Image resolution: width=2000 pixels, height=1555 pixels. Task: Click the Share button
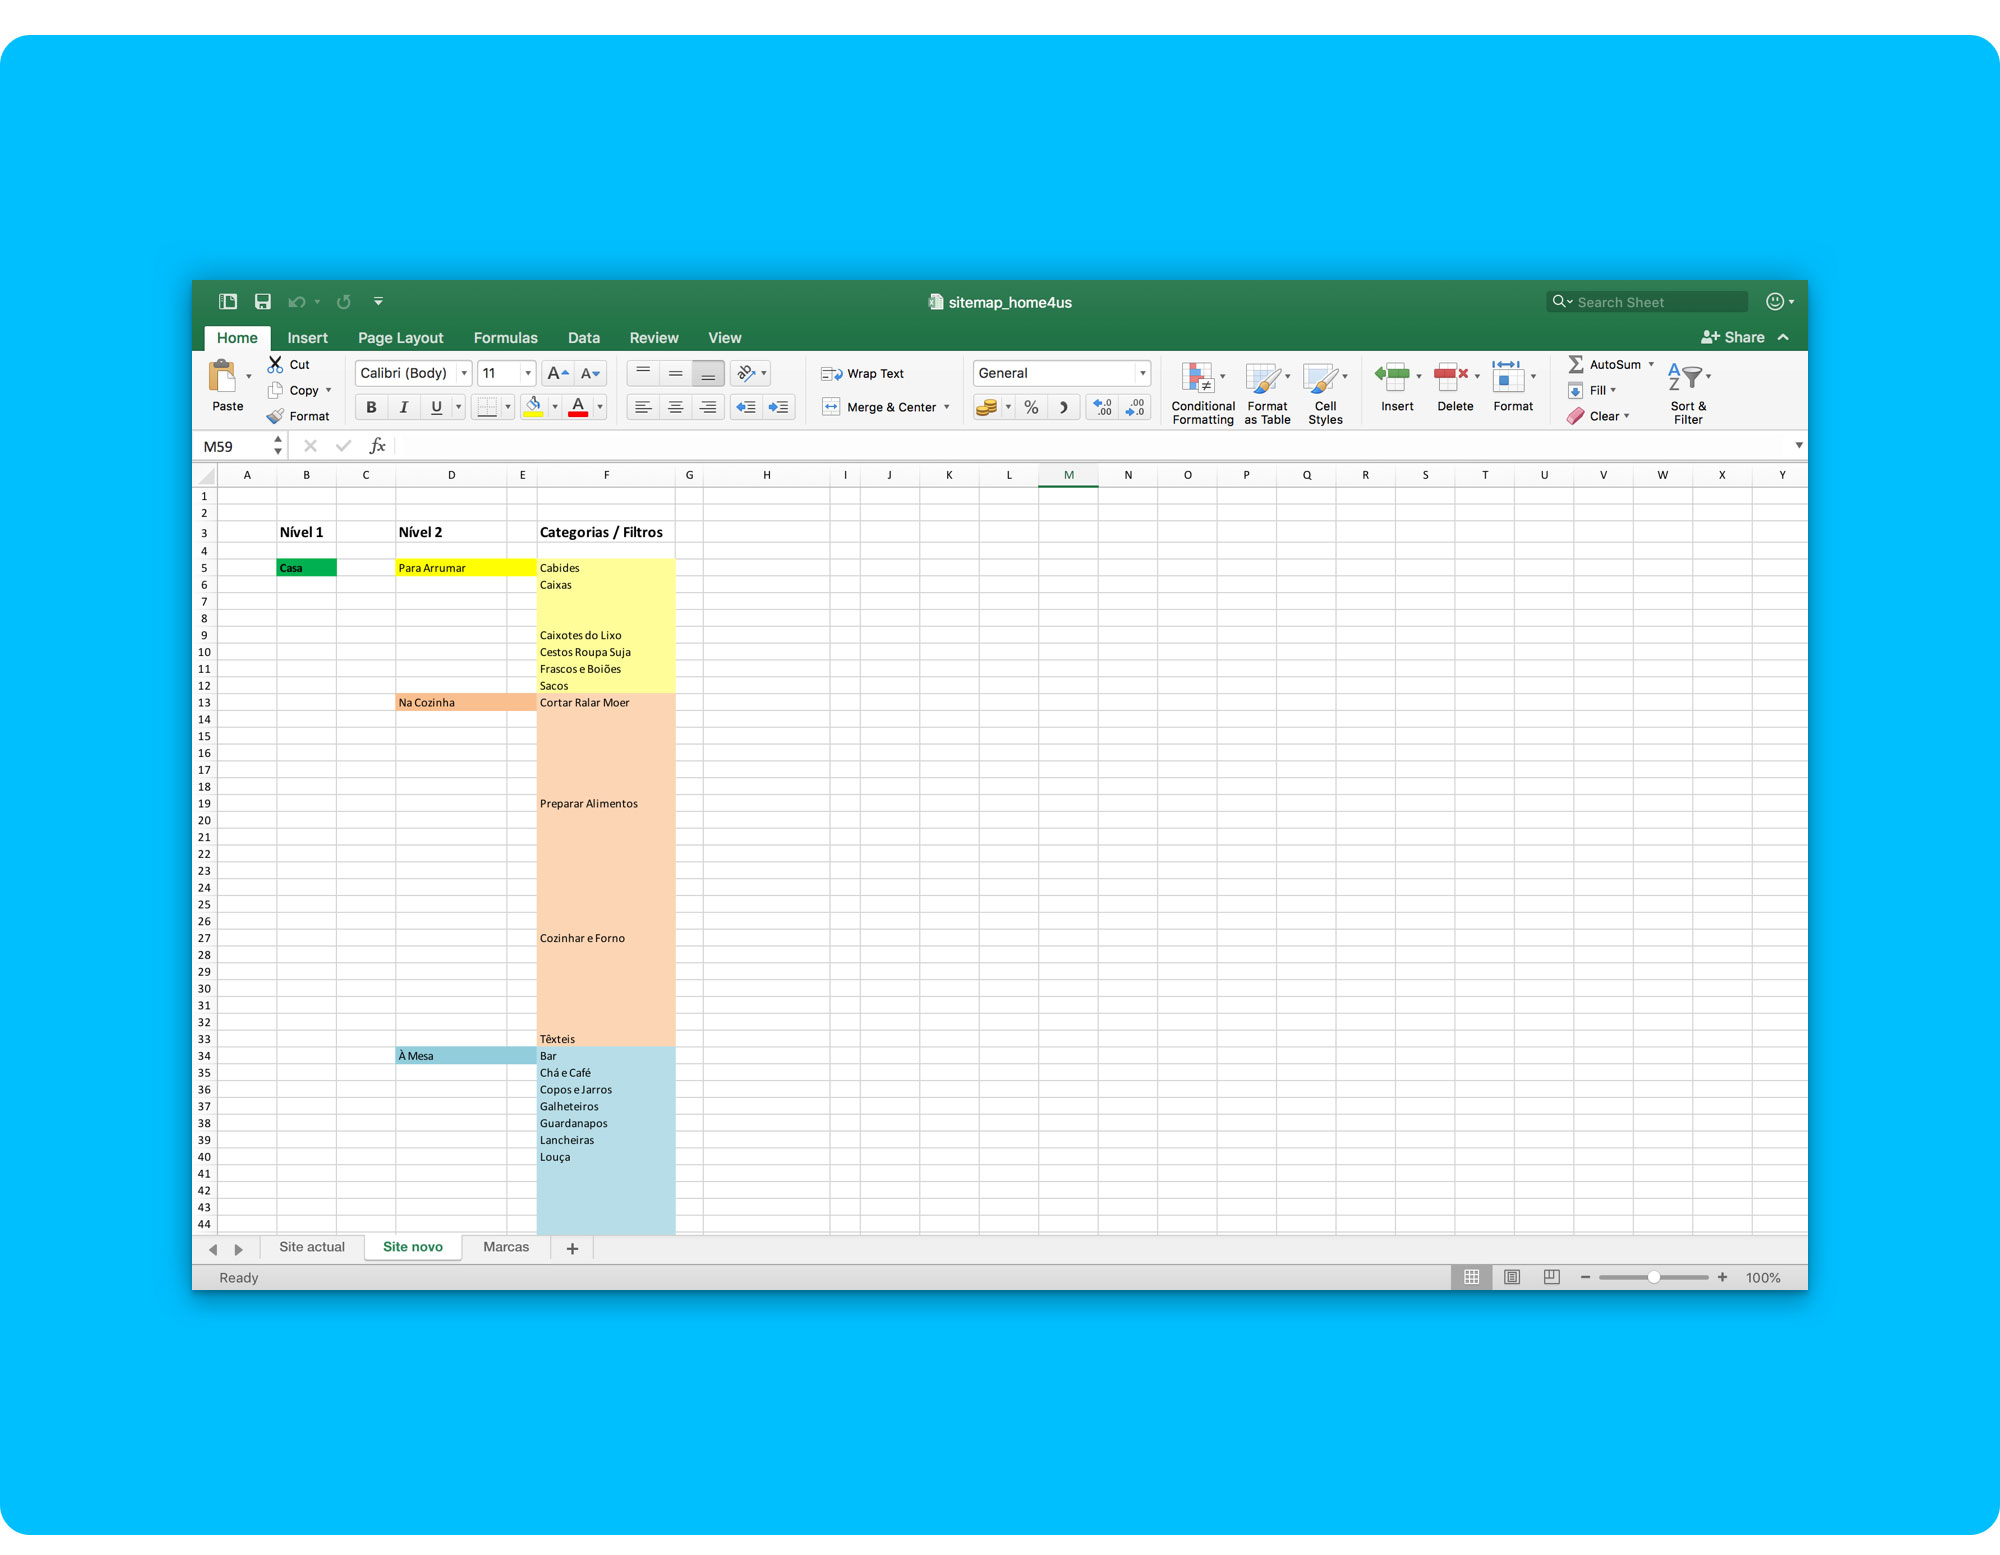tap(1734, 337)
